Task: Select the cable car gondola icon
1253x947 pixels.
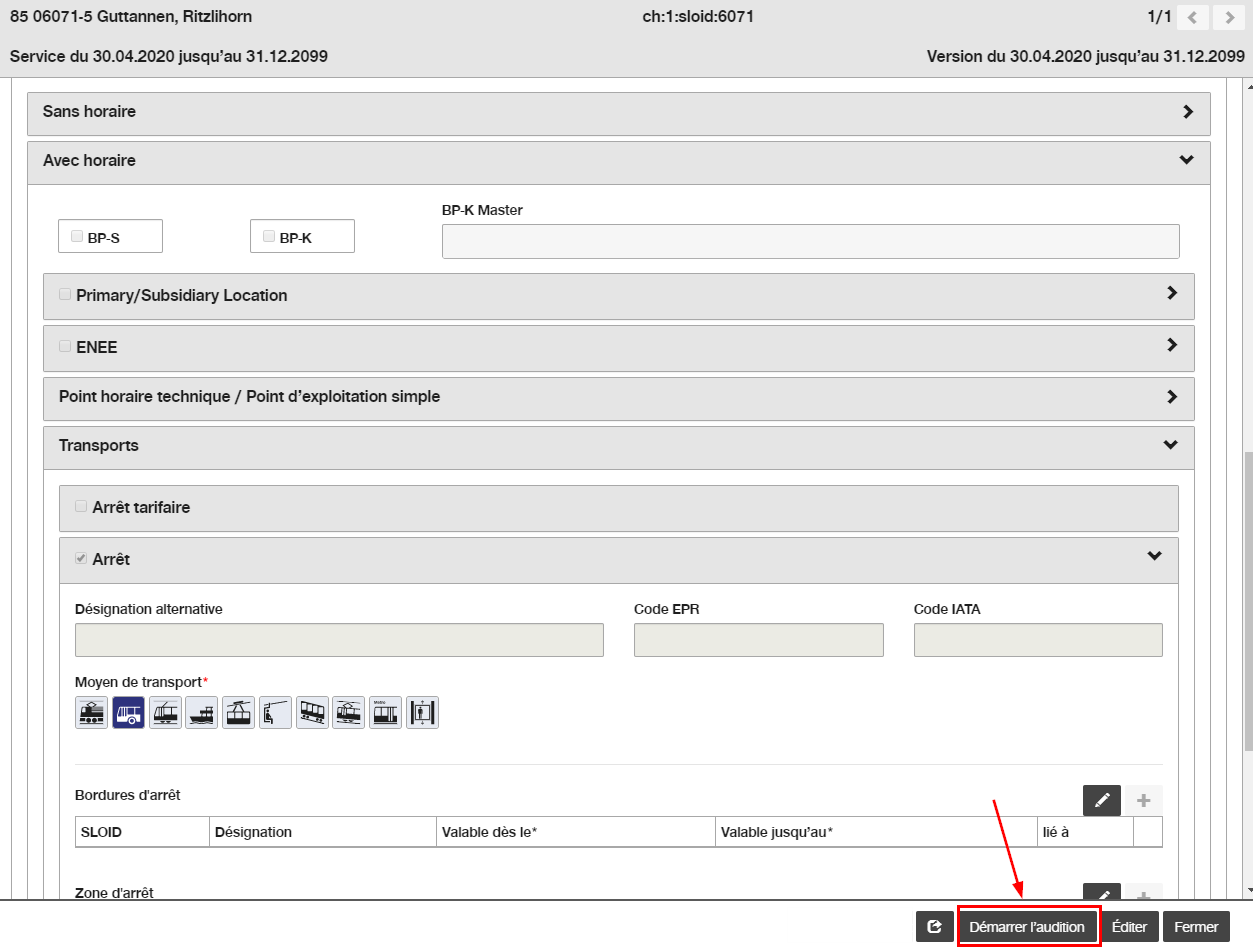Action: [x=239, y=712]
